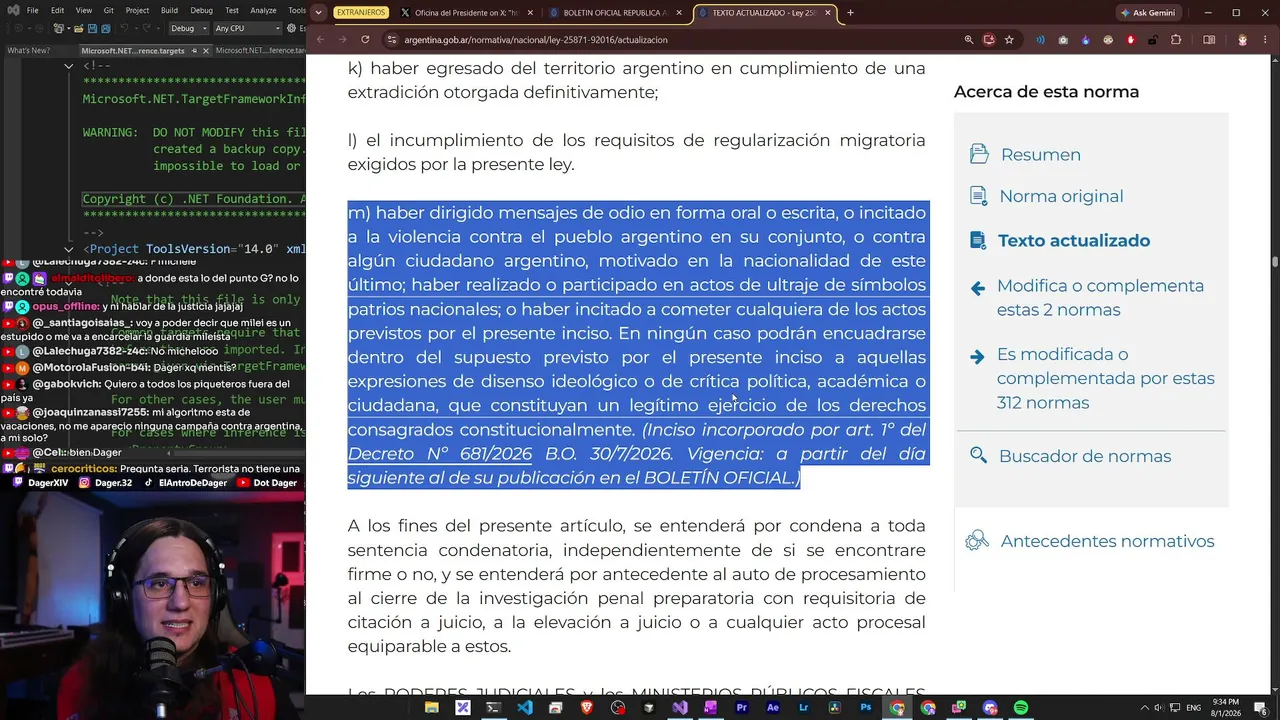1280x720 pixels.
Task: Open the Edit menu in Visual Studio
Action: click(57, 10)
